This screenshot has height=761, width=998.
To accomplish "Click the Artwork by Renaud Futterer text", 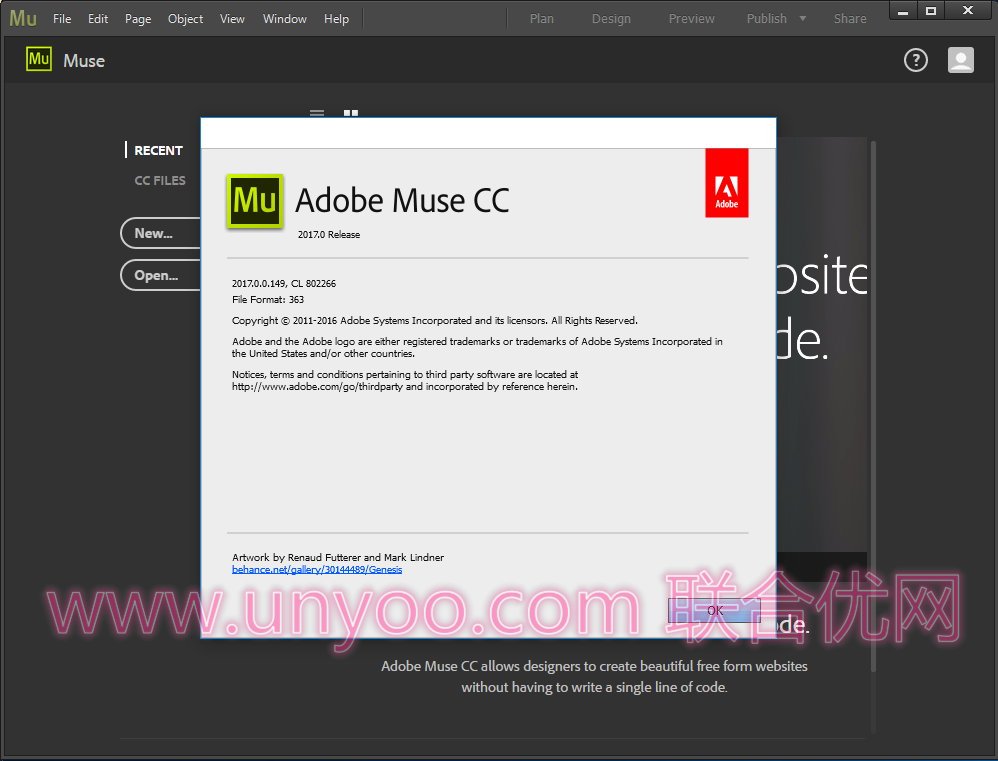I will click(338, 557).
